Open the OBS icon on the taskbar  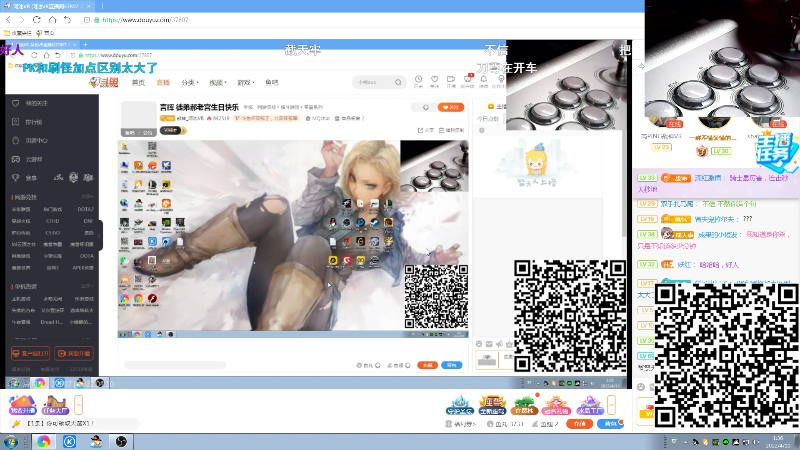click(x=121, y=442)
